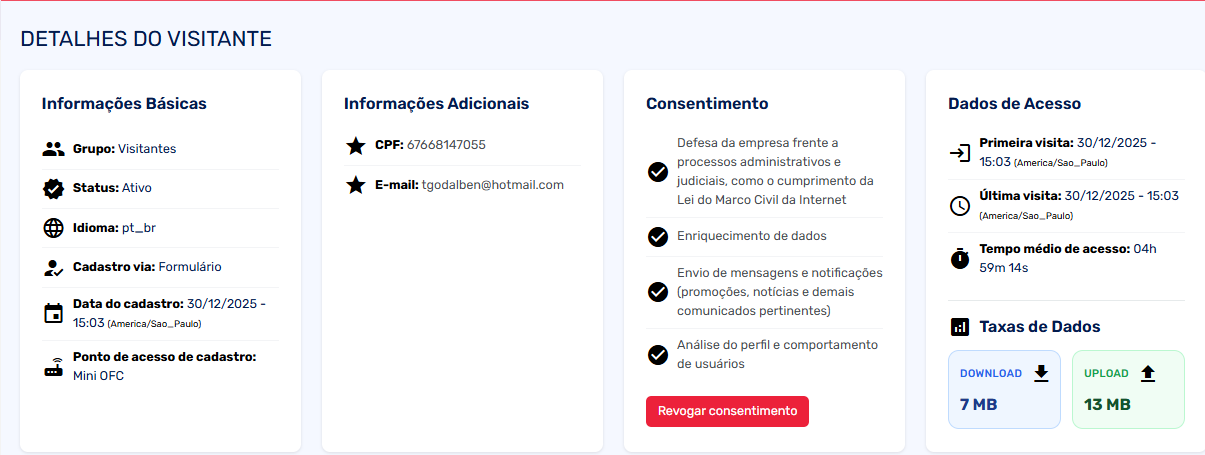Click the Tempo médio stopwatch icon
Image resolution: width=1205 pixels, height=455 pixels.
pos(960,258)
